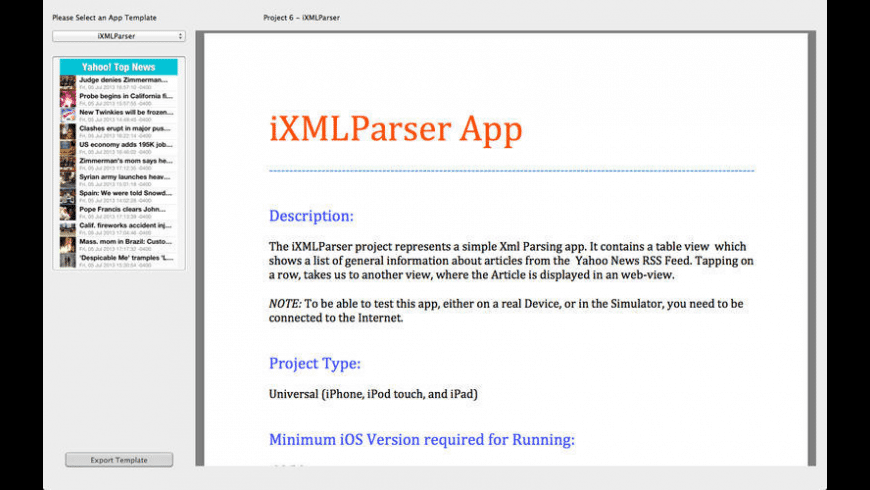Select the 'Yahoo! Top News' preview header

point(119,67)
